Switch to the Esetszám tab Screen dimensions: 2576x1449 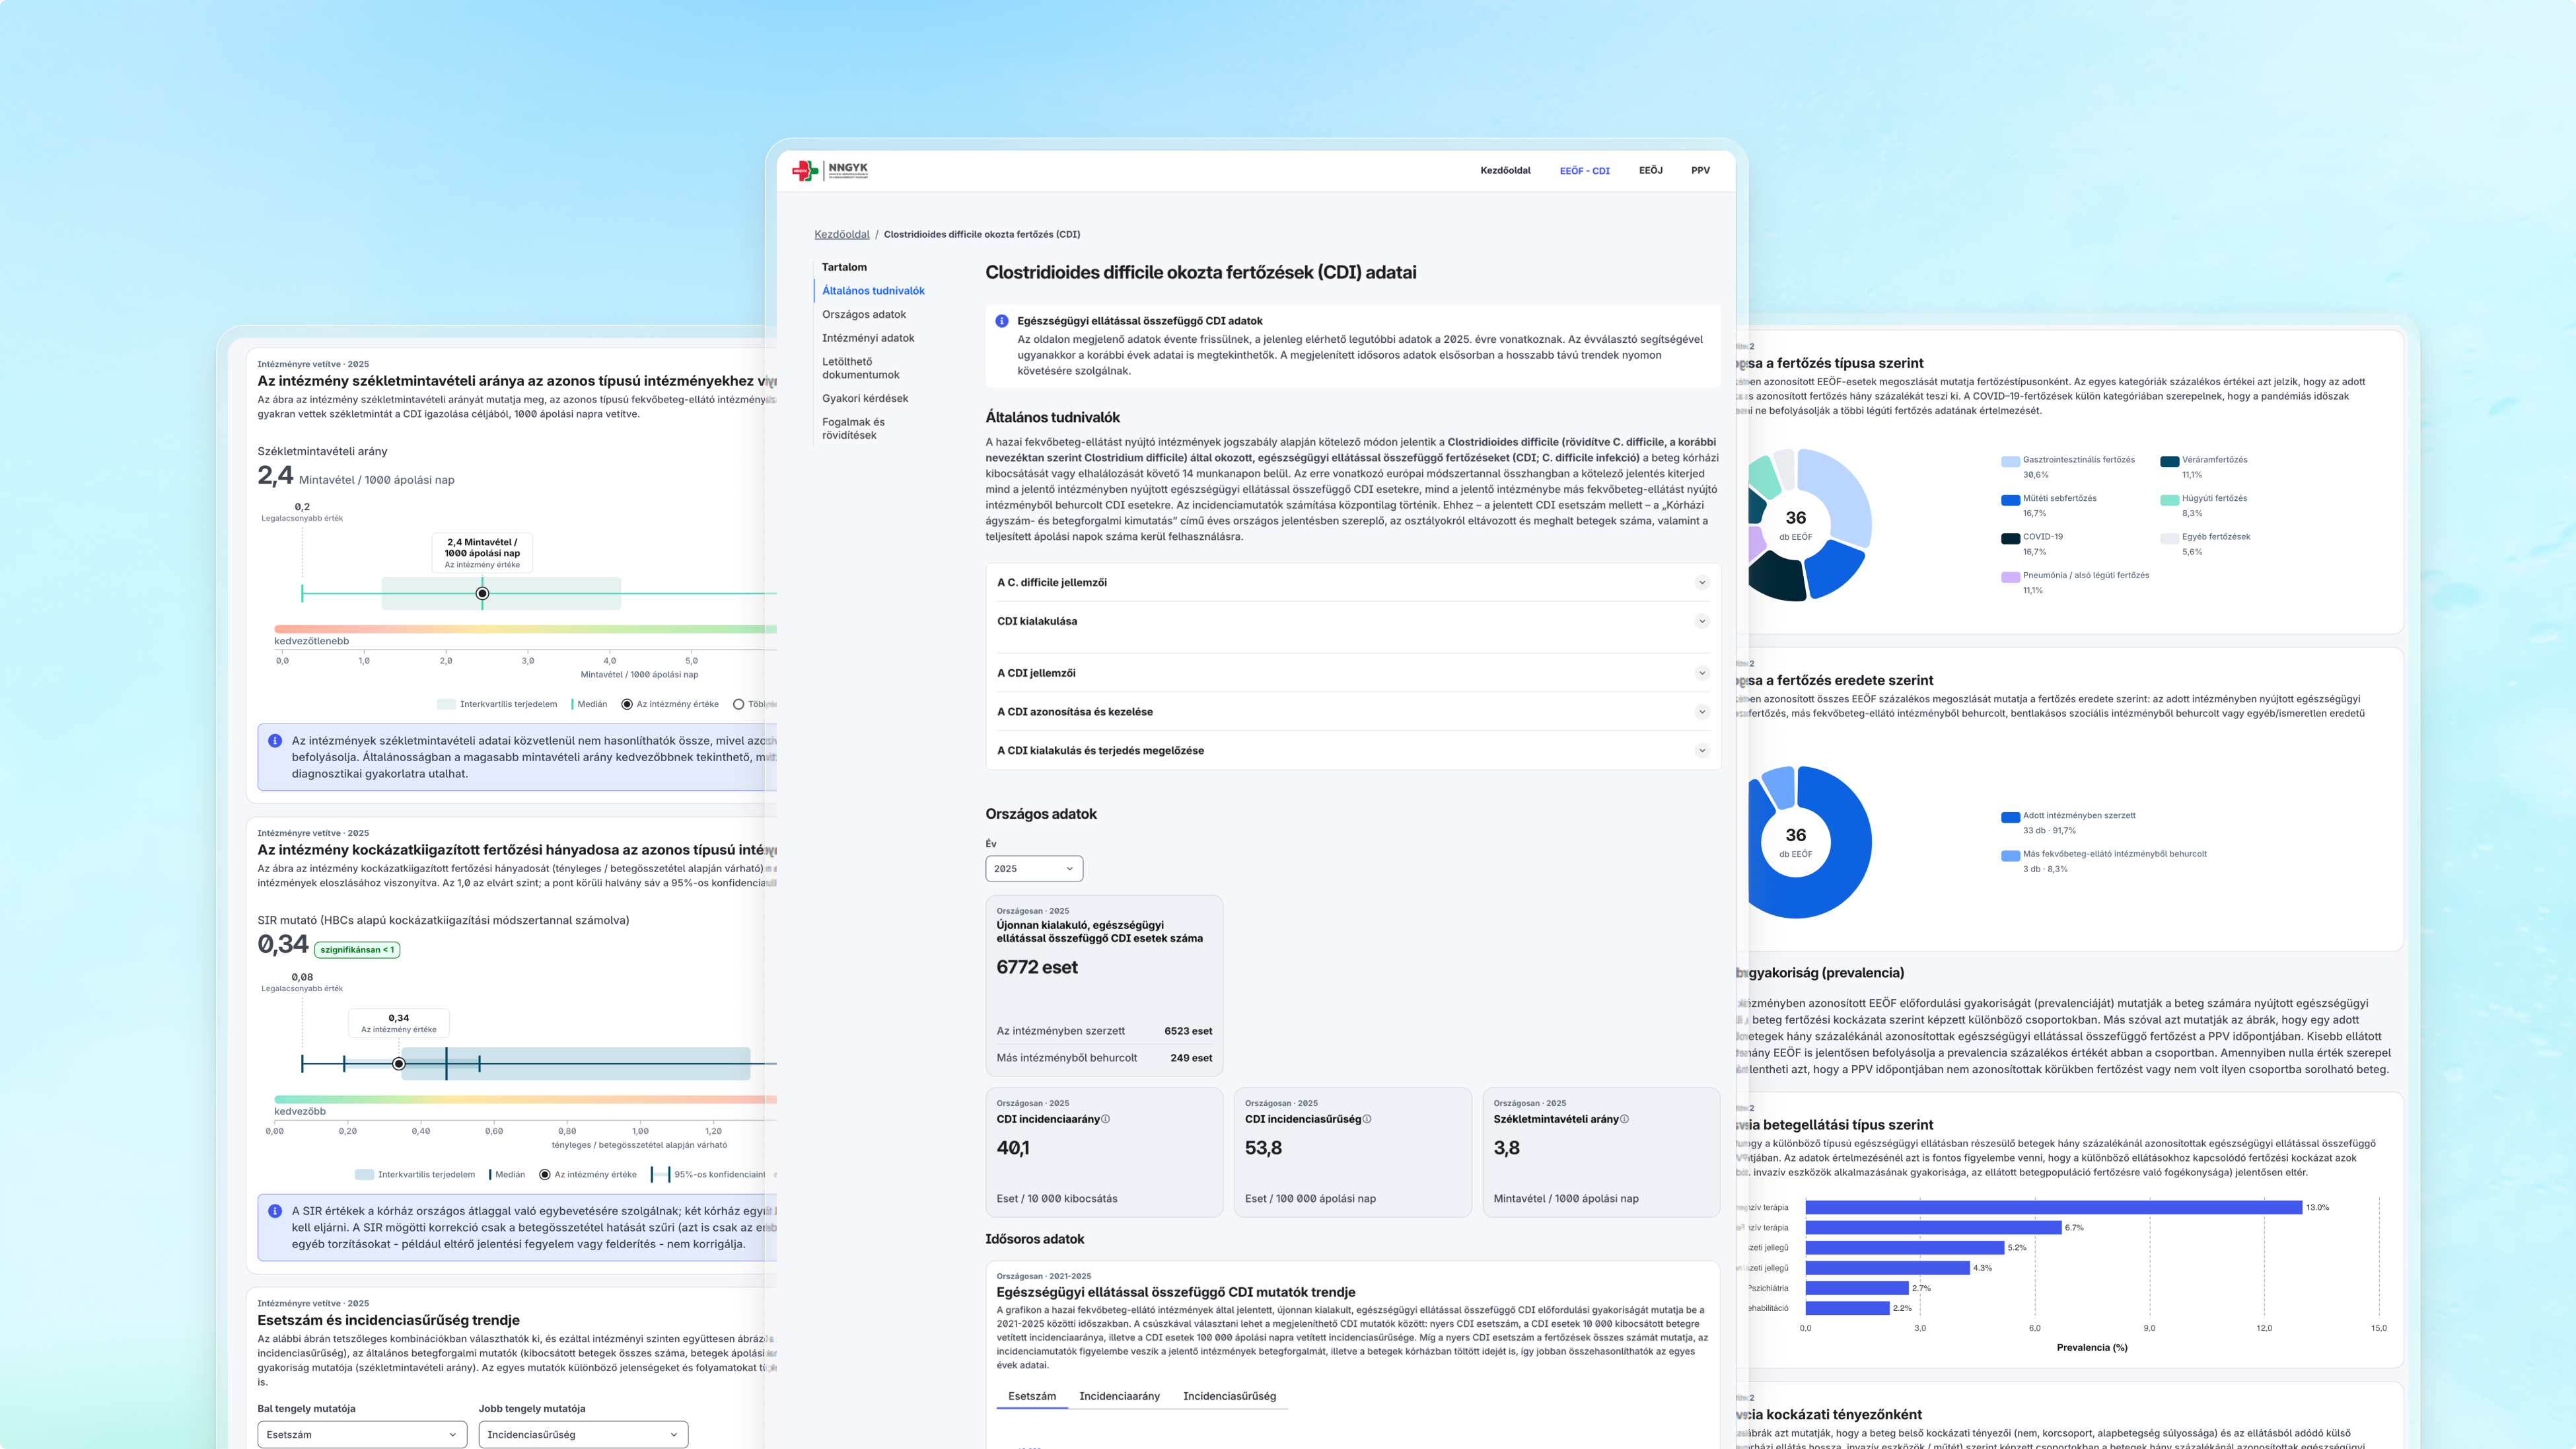[1032, 1396]
